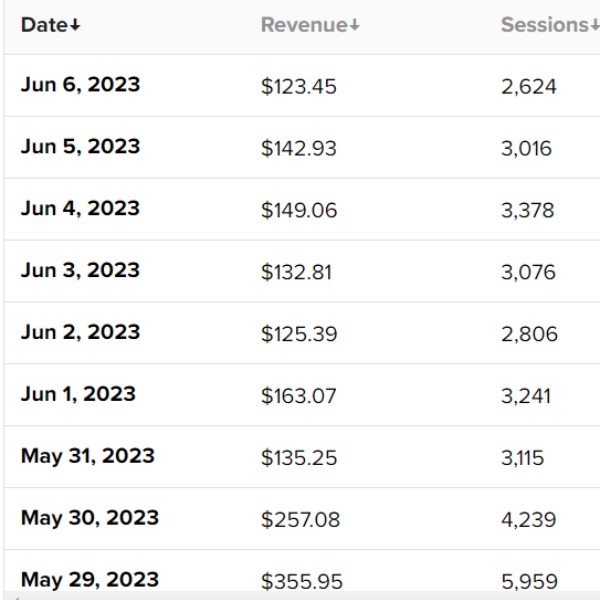
Task: Click the Date column sort arrow
Action: [x=75, y=26]
